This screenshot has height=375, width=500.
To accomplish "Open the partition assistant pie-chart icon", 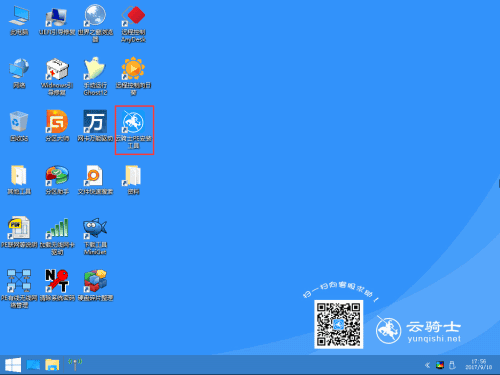I will click(57, 179).
